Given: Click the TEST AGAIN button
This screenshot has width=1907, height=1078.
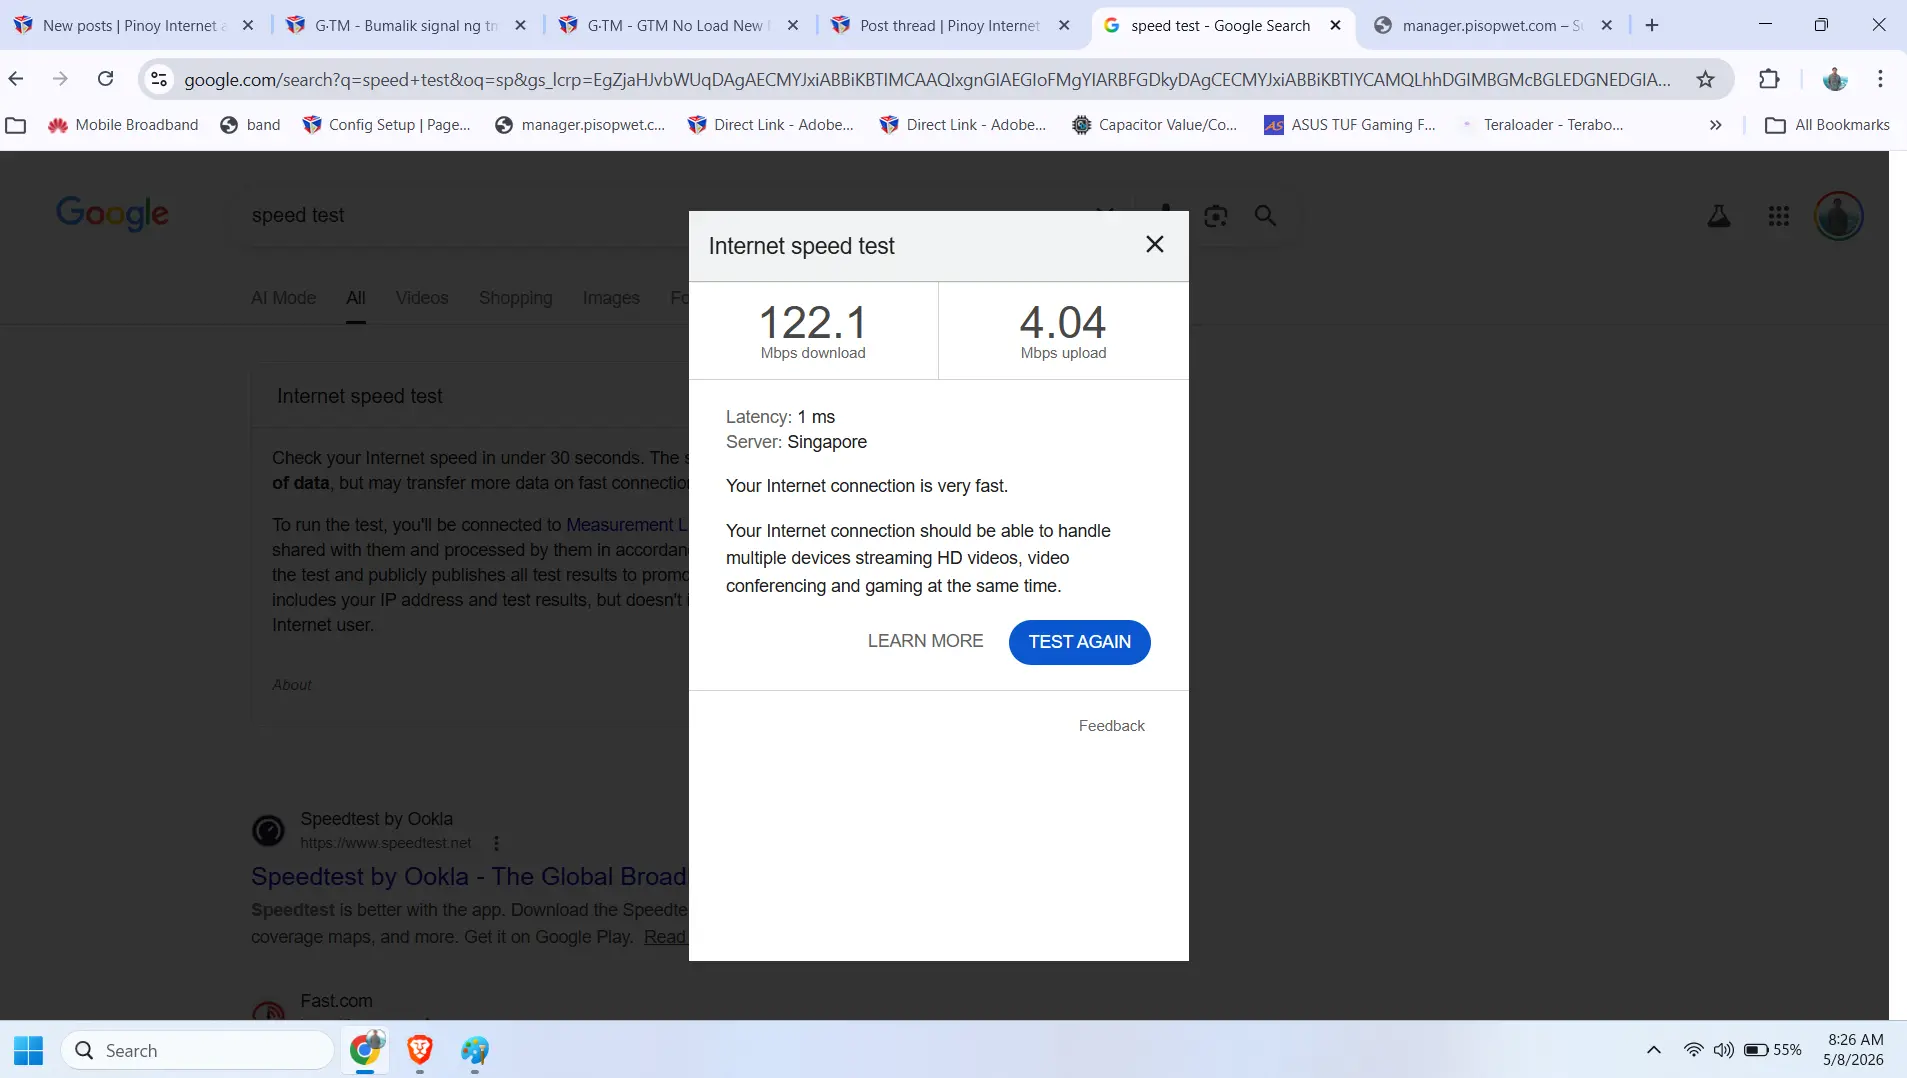Looking at the screenshot, I should point(1079,642).
